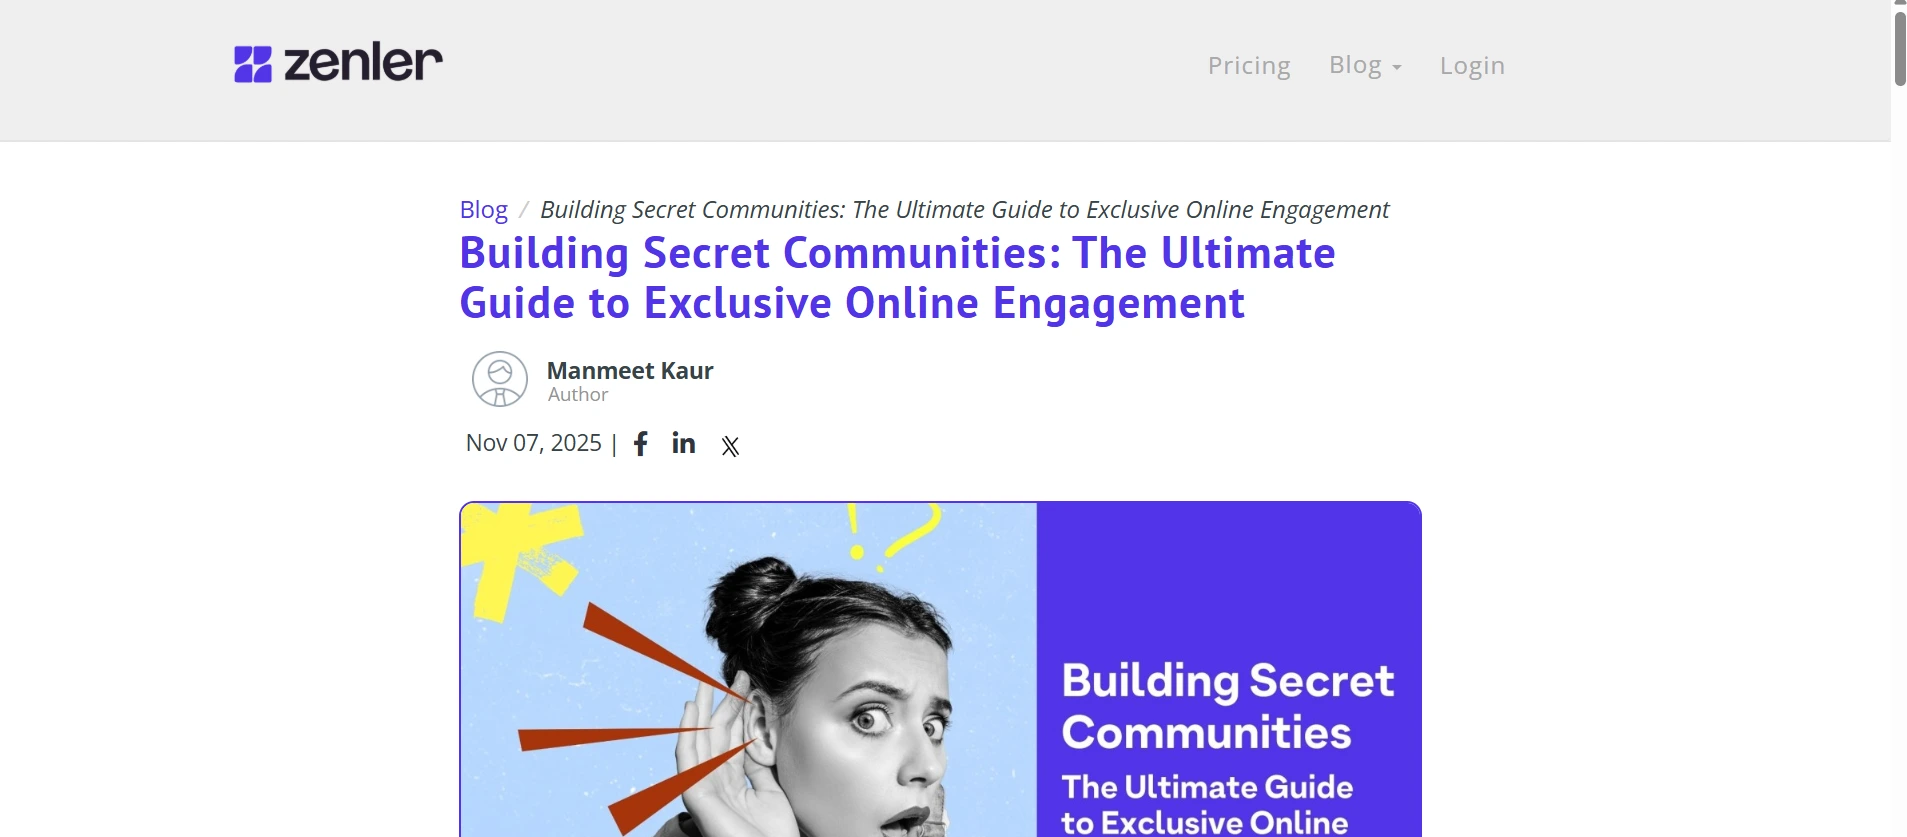This screenshot has width=1907, height=837.
Task: Open the Login page
Action: pos(1472,65)
